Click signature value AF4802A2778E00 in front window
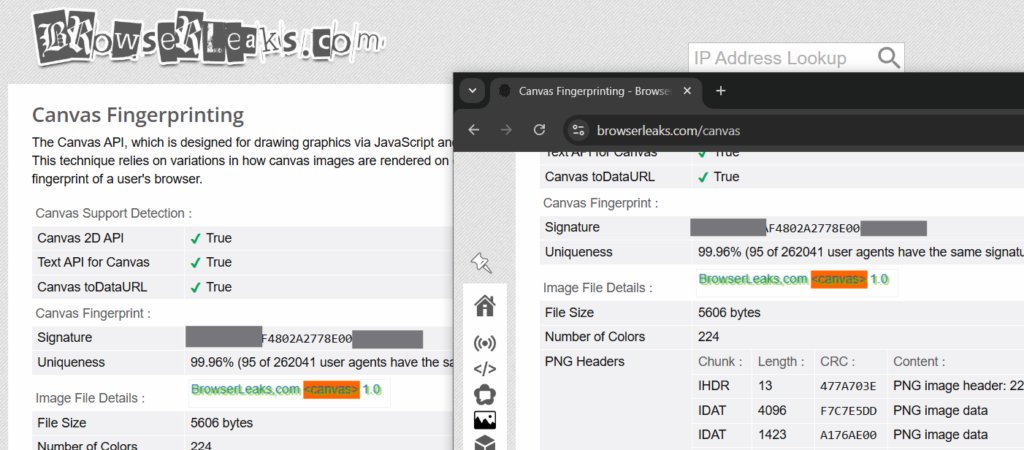The width and height of the screenshot is (1024, 450). click(812, 229)
